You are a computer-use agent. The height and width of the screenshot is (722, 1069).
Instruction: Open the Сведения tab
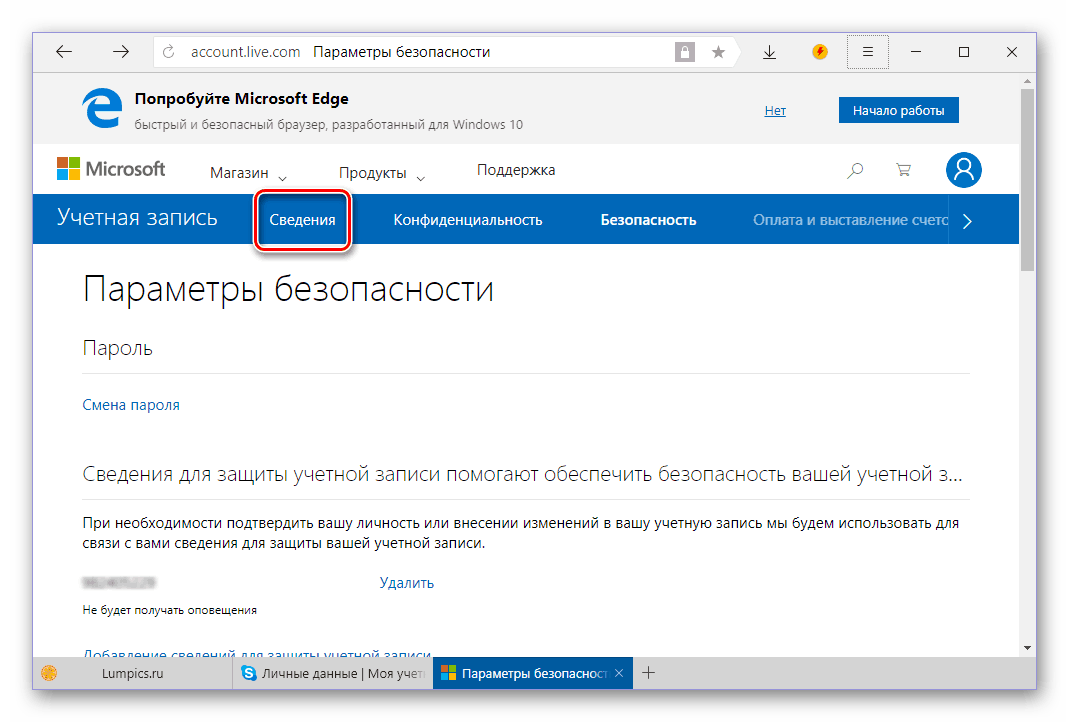[x=302, y=220]
